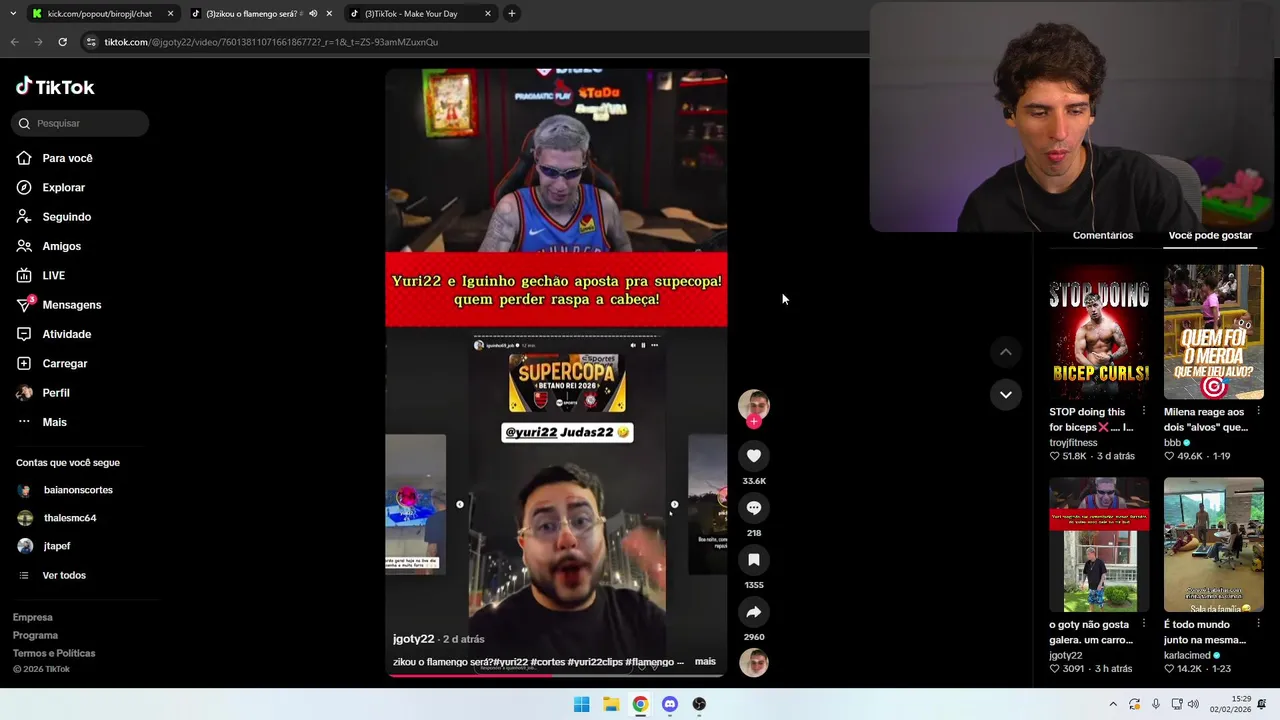Viewport: 1280px width, 720px height.
Task: Open options for Milena reage video
Action: tap(1258, 412)
